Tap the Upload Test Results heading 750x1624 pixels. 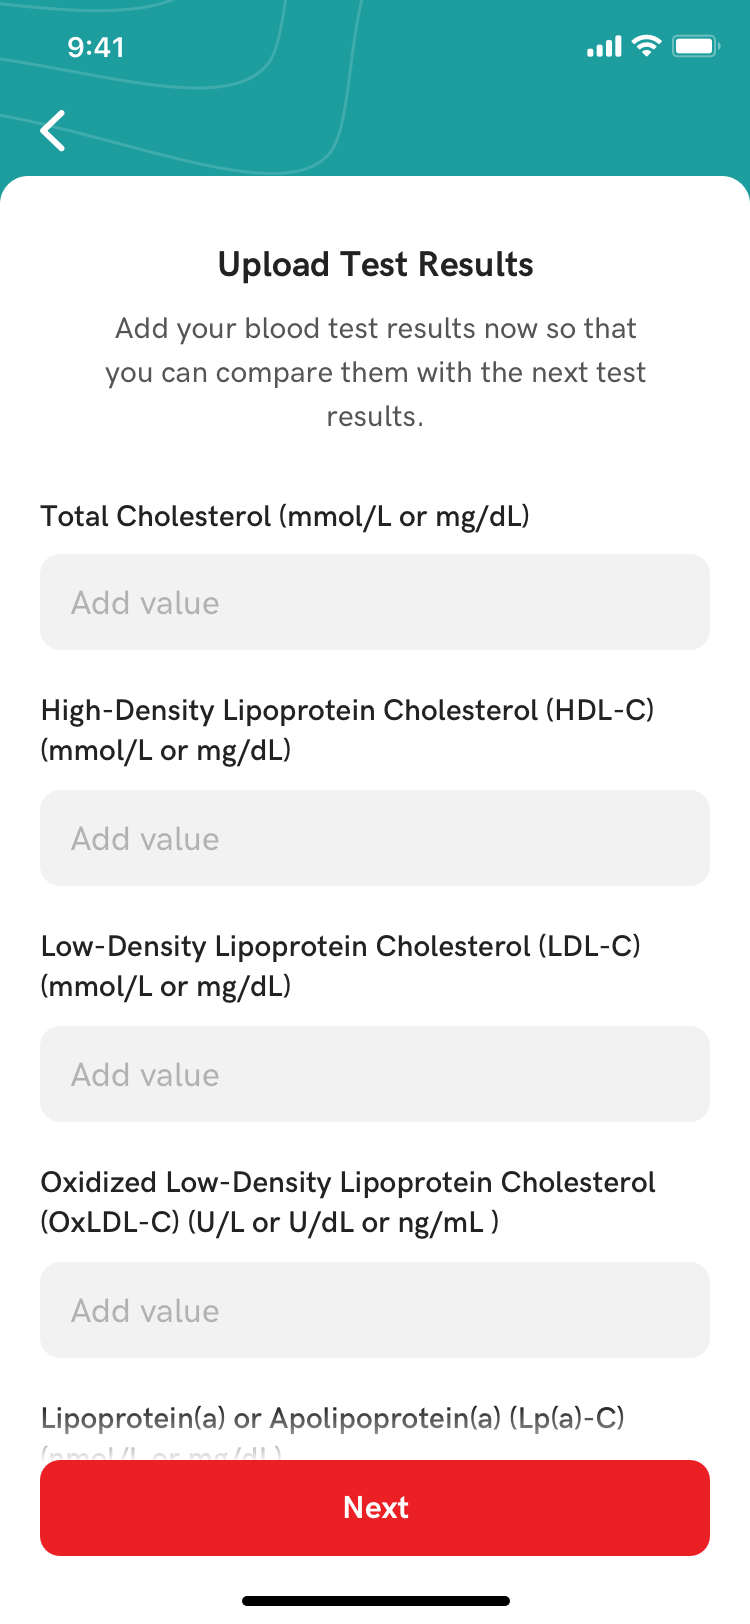click(x=375, y=265)
